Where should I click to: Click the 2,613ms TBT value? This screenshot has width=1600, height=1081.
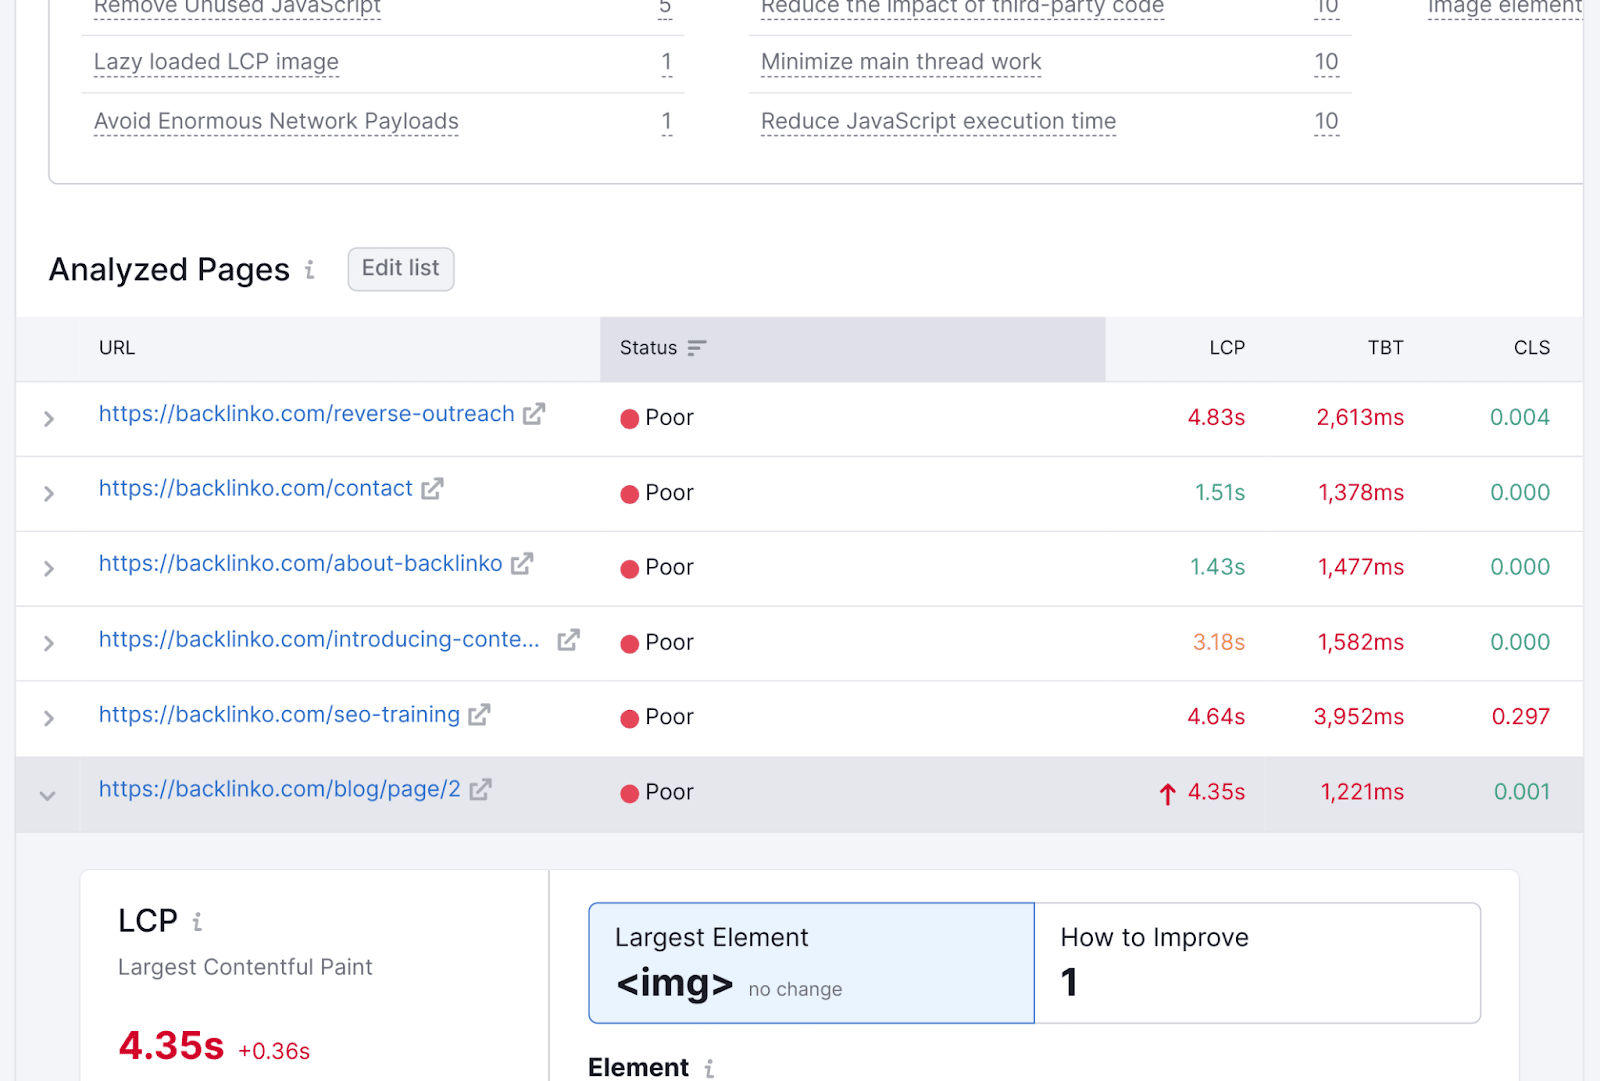[1360, 418]
